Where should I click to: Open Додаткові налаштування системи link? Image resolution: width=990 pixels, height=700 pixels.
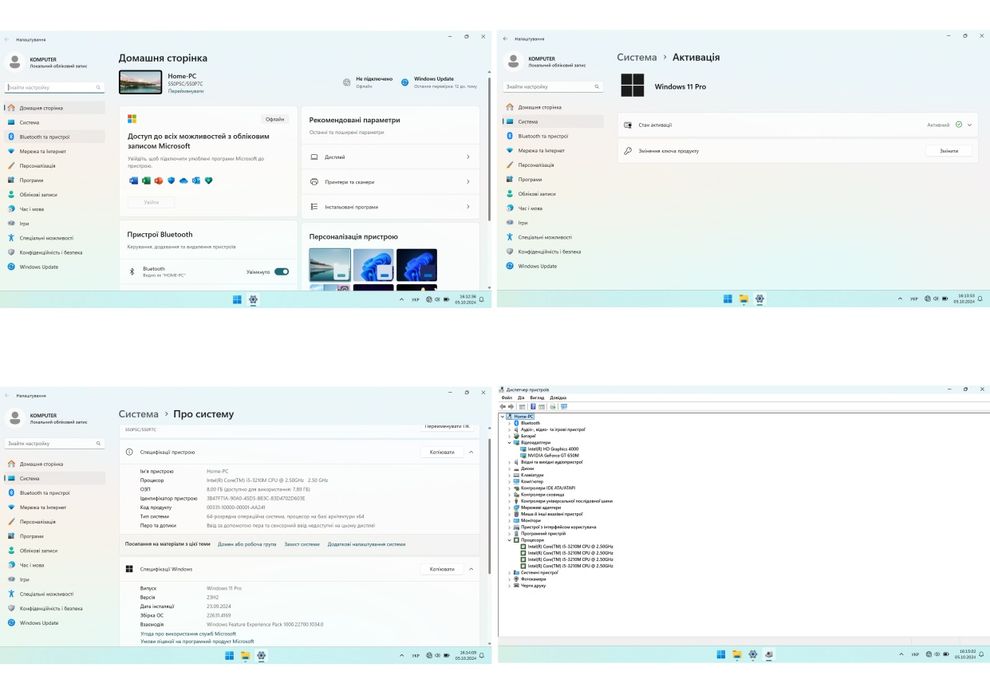pyautogui.click(x=366, y=544)
